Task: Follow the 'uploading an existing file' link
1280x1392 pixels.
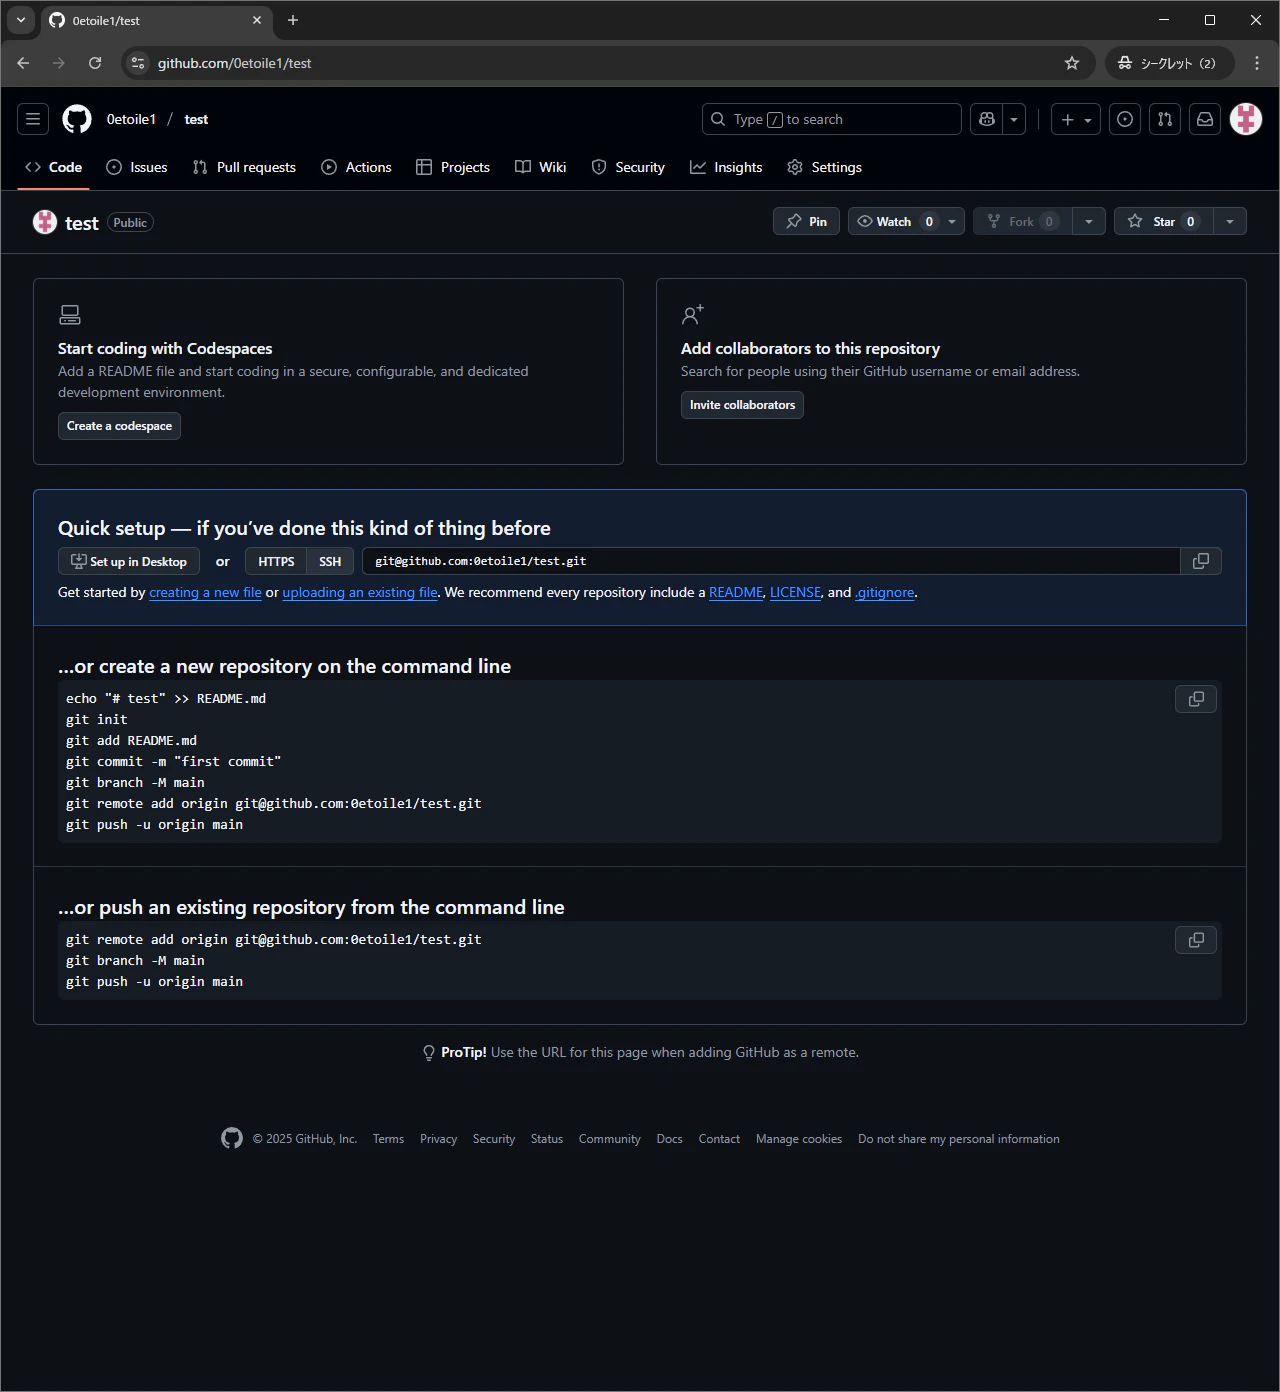Action: pyautogui.click(x=360, y=592)
